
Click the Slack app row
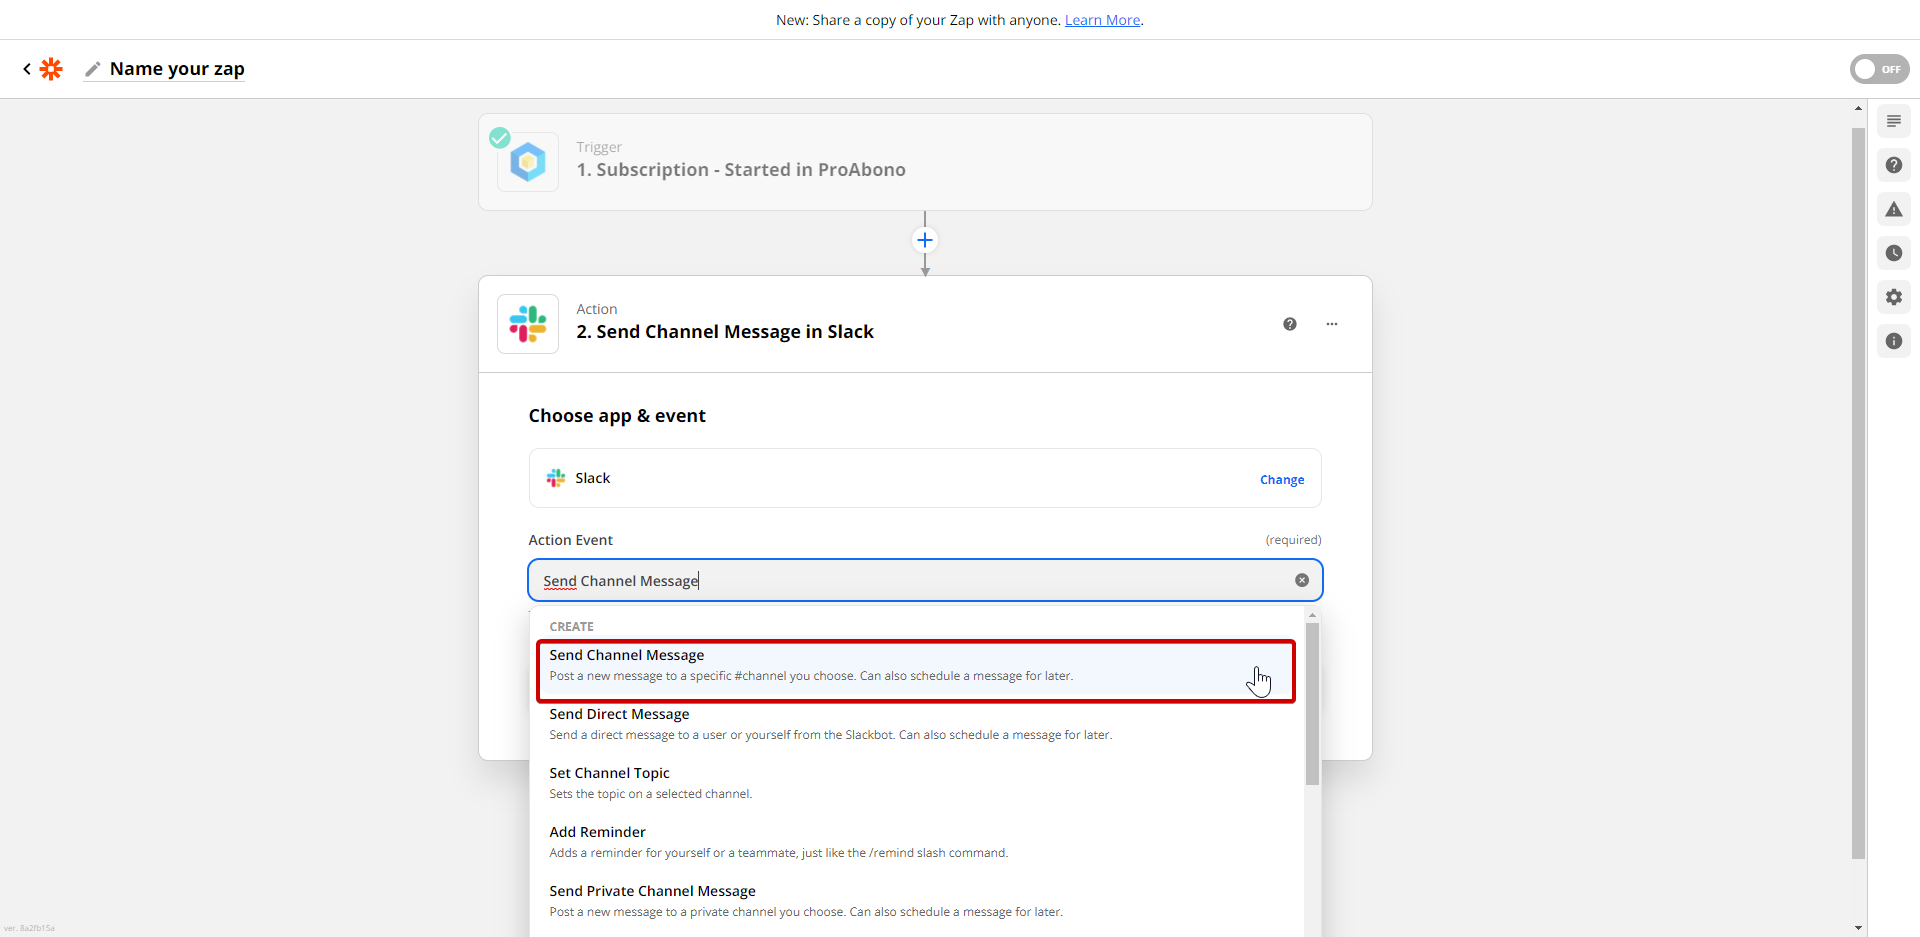click(x=925, y=478)
